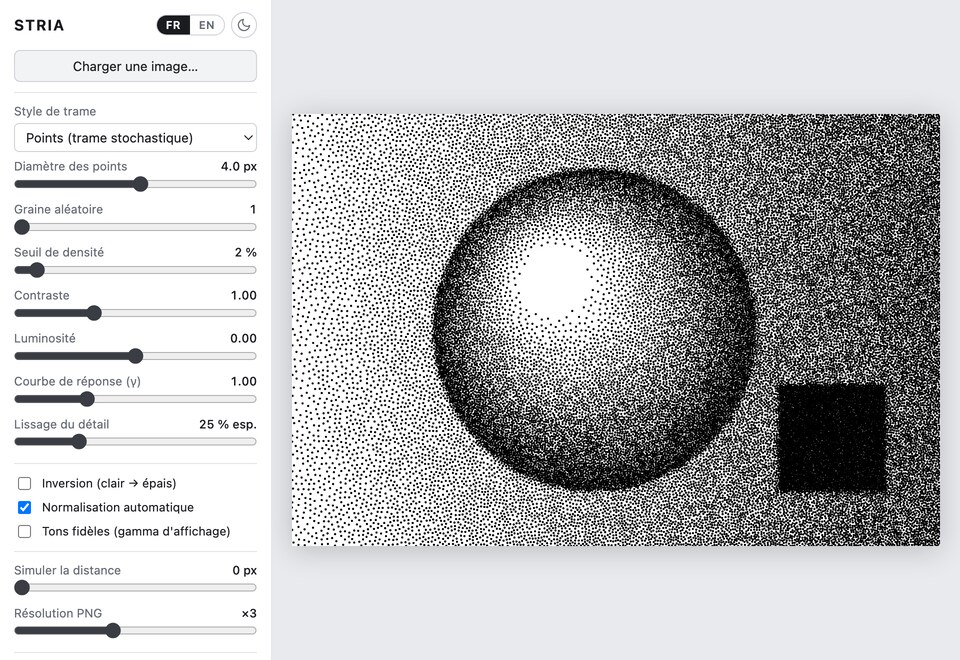
Task: Adjust the Lissage du détail slider
Action: point(135,442)
